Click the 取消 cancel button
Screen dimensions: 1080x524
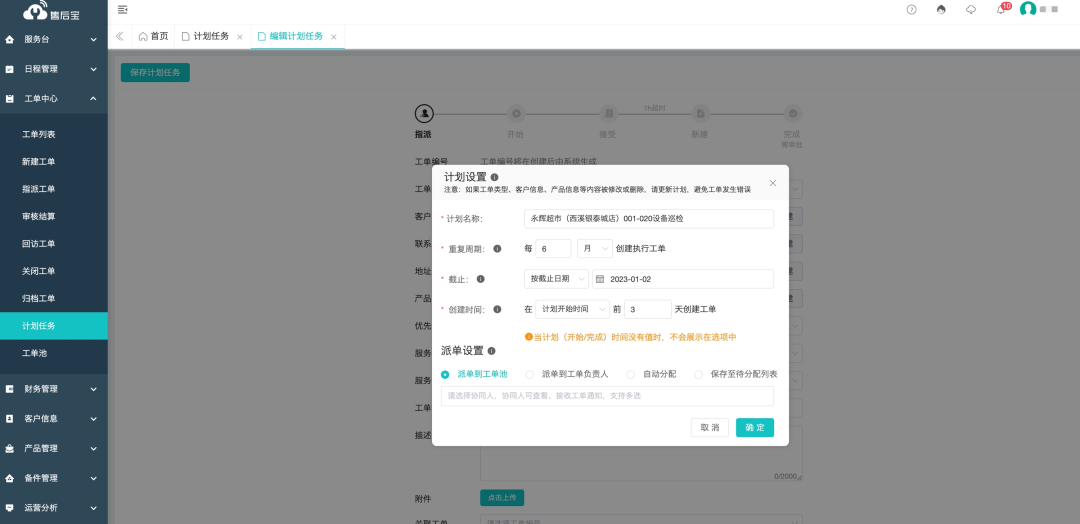(709, 427)
